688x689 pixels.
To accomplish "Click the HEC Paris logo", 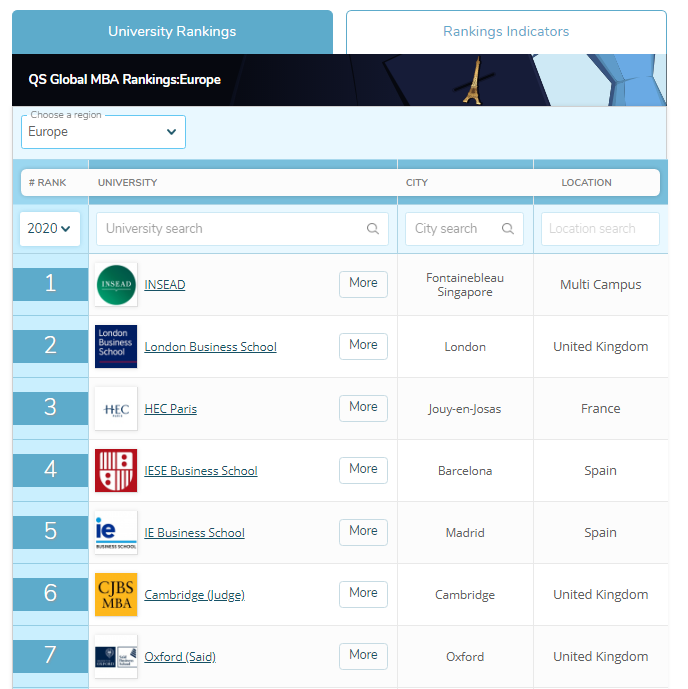I will [x=116, y=409].
